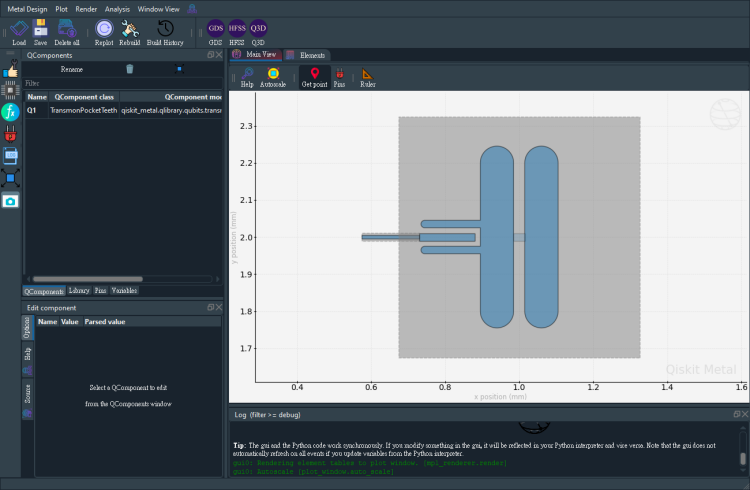Select the QComponents bottom tab

point(44,291)
